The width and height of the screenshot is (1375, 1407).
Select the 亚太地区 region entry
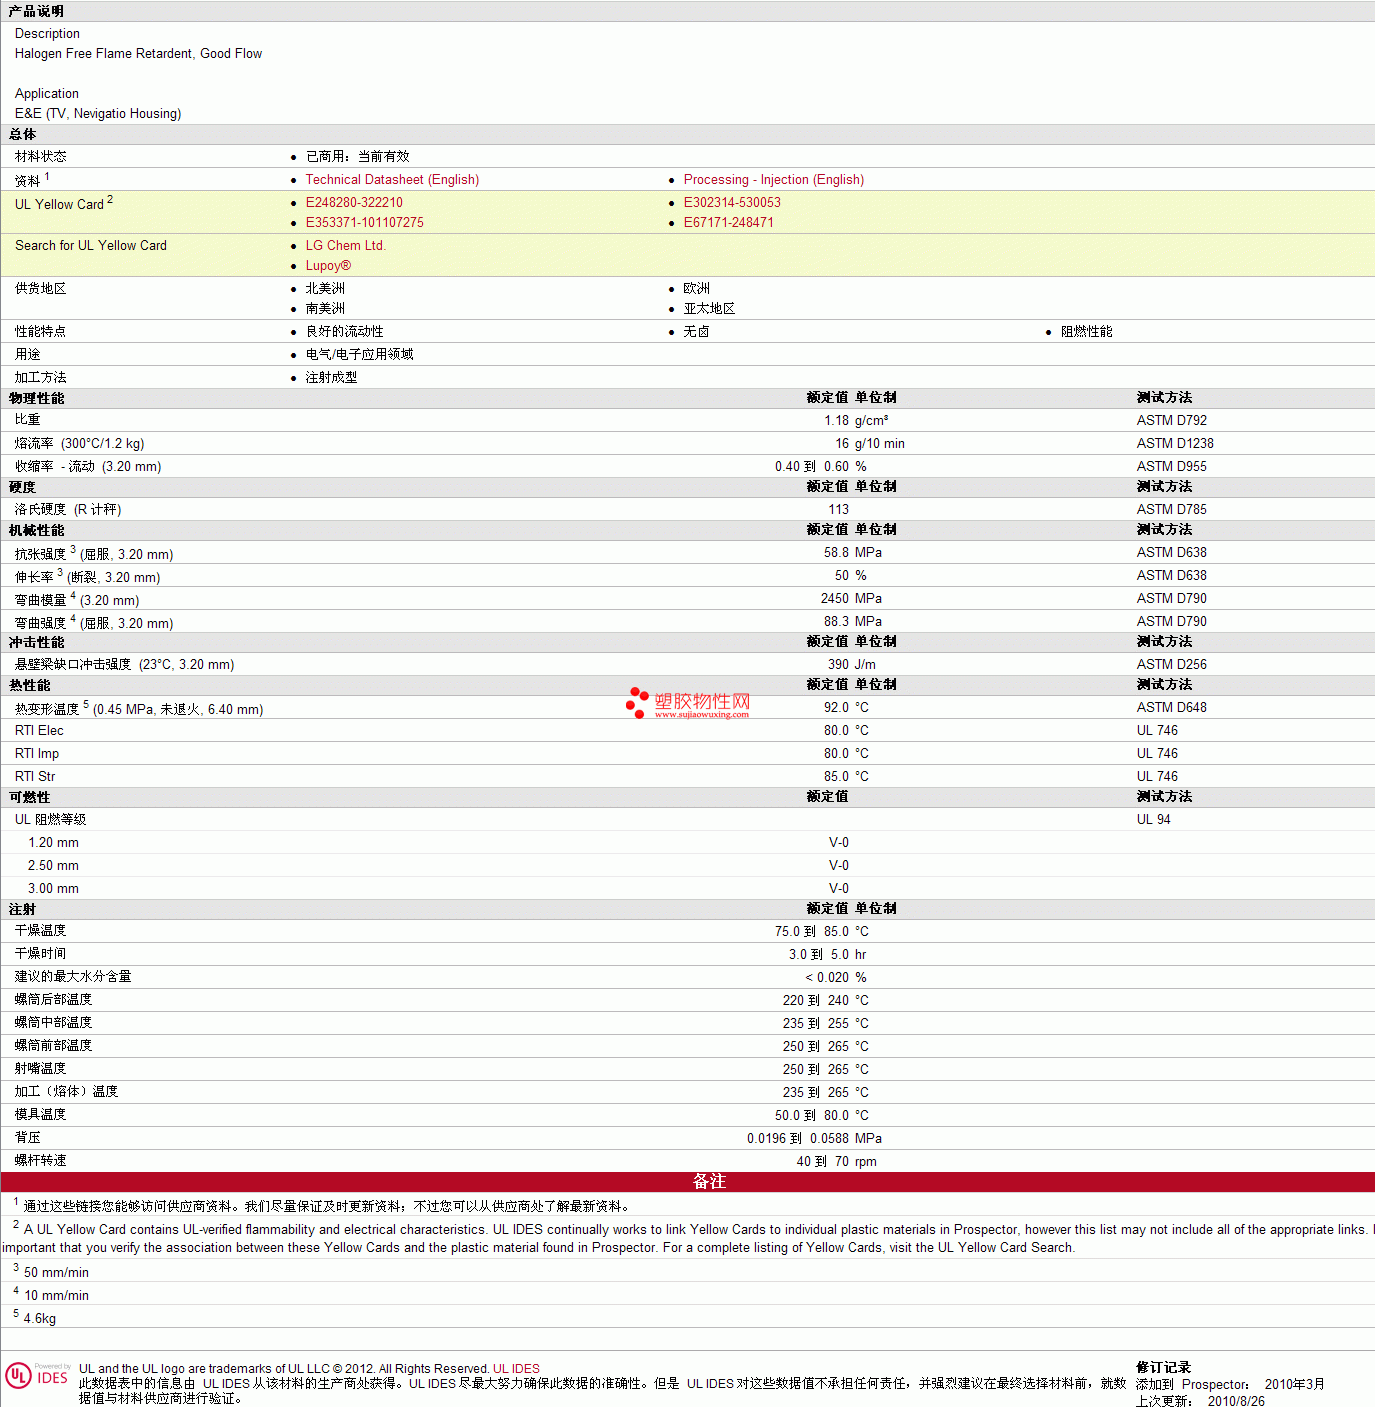(x=709, y=309)
